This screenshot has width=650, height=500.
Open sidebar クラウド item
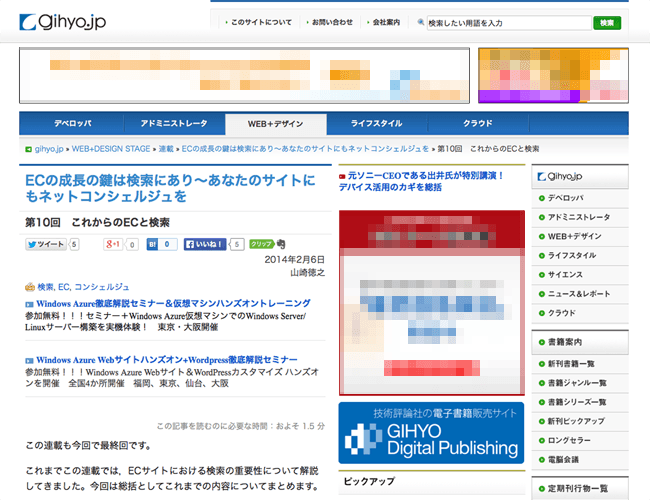tap(580, 313)
